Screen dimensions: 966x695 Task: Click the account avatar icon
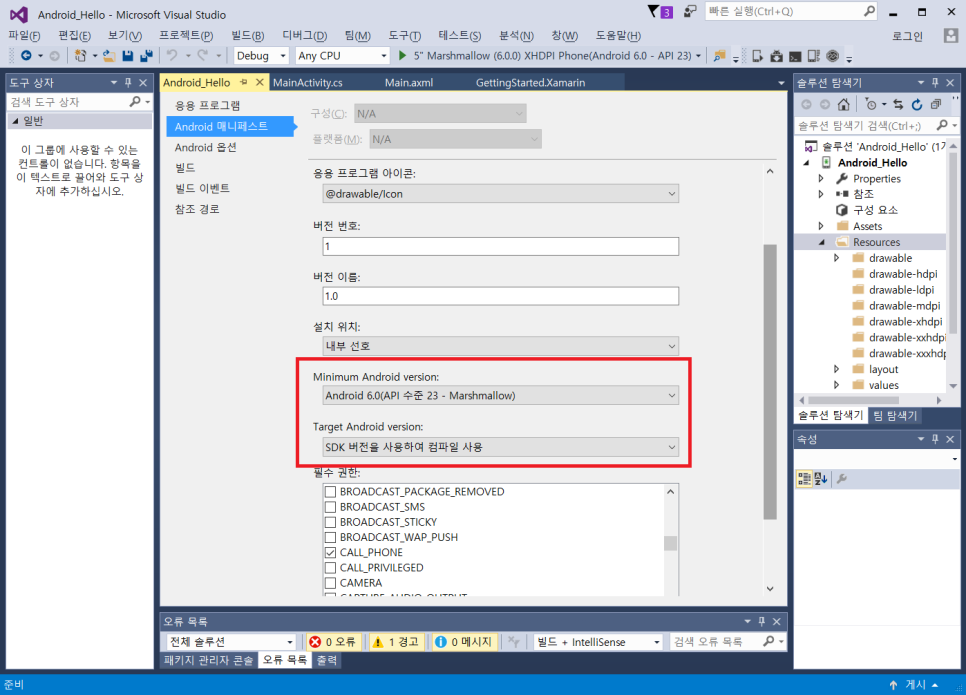[951, 36]
